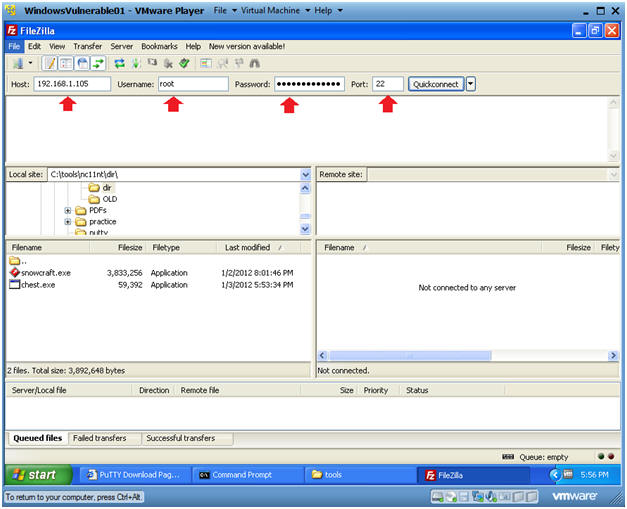
Task: Click the remote list horizontal scrollbar thumb
Action: 409,355
